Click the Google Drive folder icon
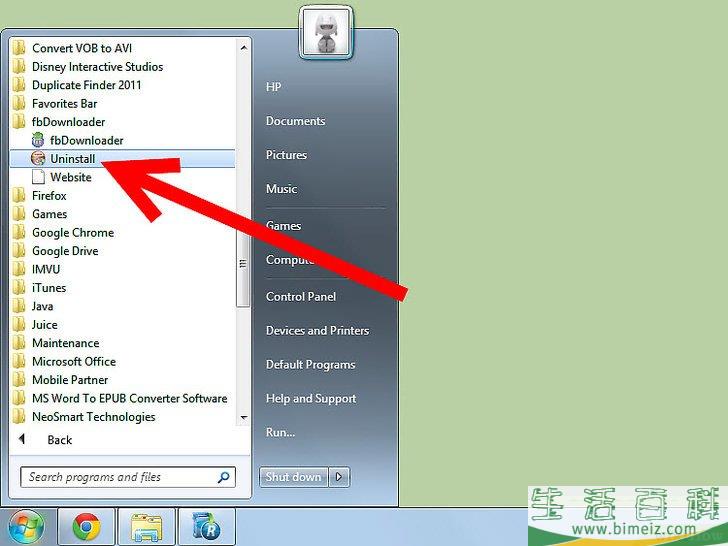 (x=19, y=251)
